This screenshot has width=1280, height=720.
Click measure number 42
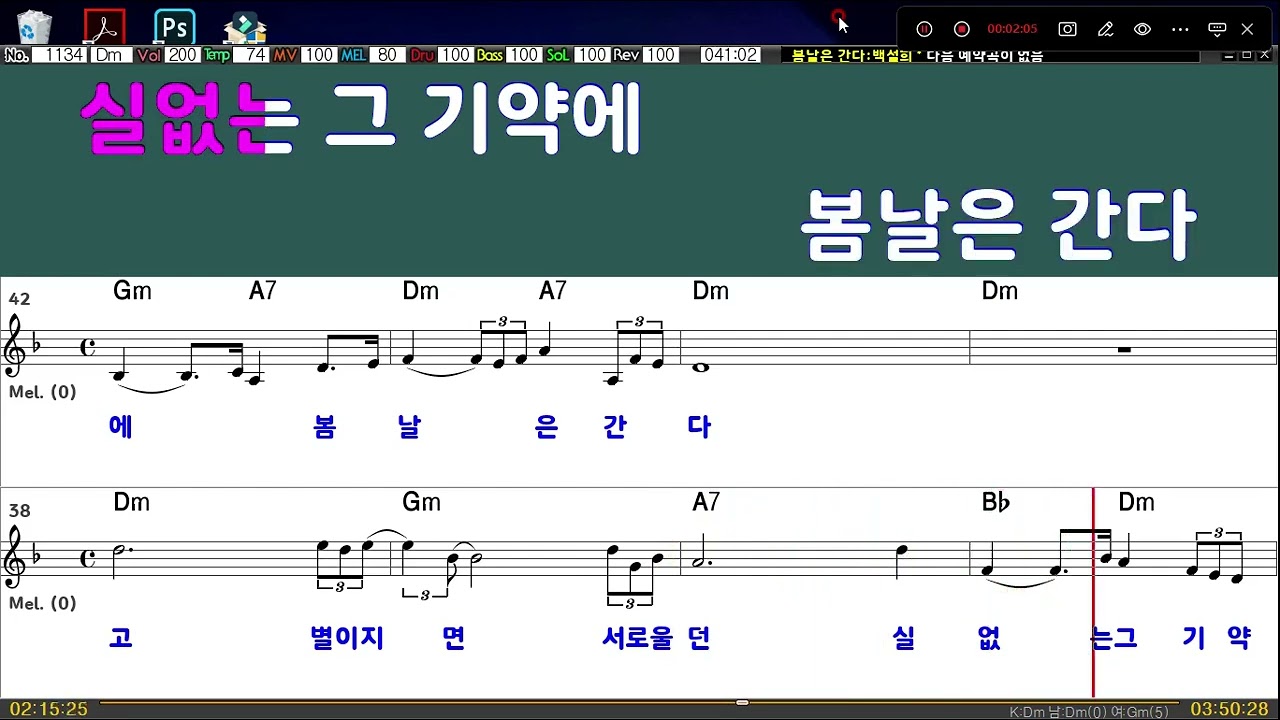(x=19, y=299)
